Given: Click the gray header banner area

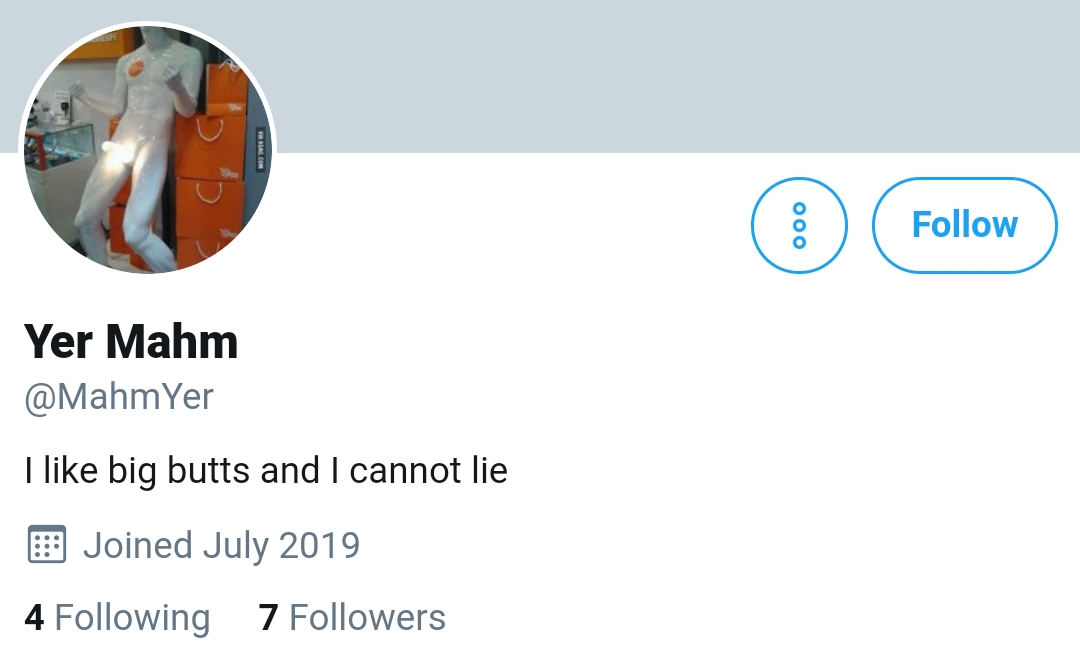Looking at the screenshot, I should 675,76.
